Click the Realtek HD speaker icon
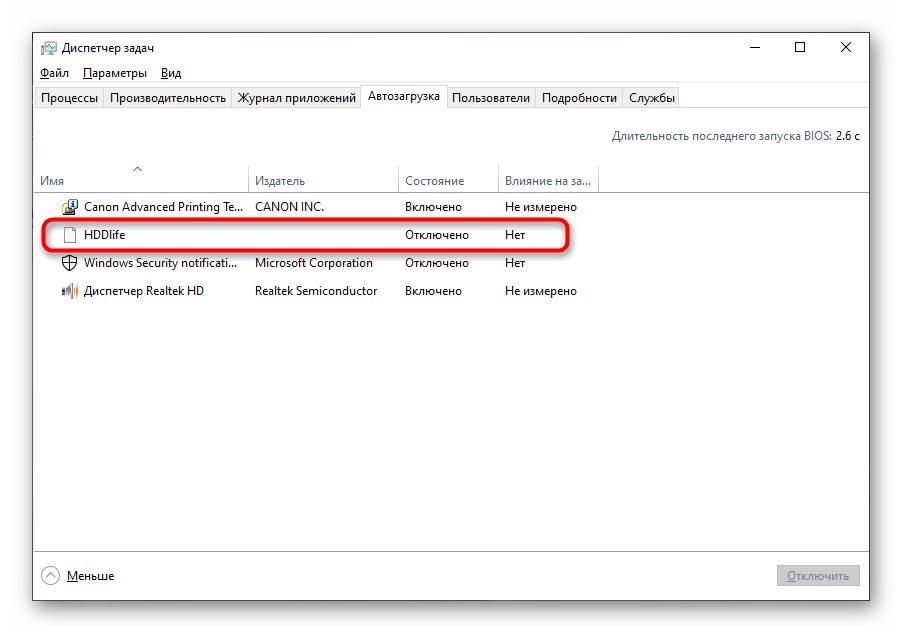 pos(70,291)
